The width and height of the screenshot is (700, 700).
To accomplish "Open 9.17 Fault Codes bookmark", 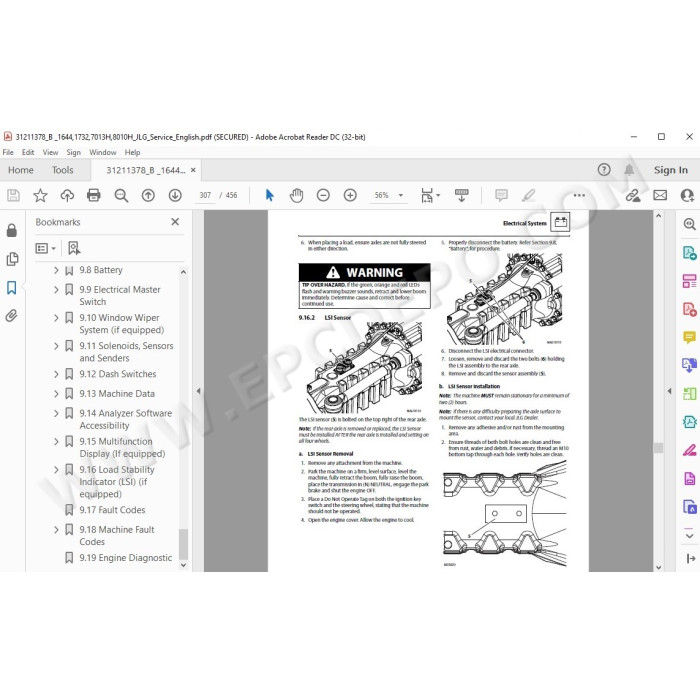I will click(x=112, y=510).
